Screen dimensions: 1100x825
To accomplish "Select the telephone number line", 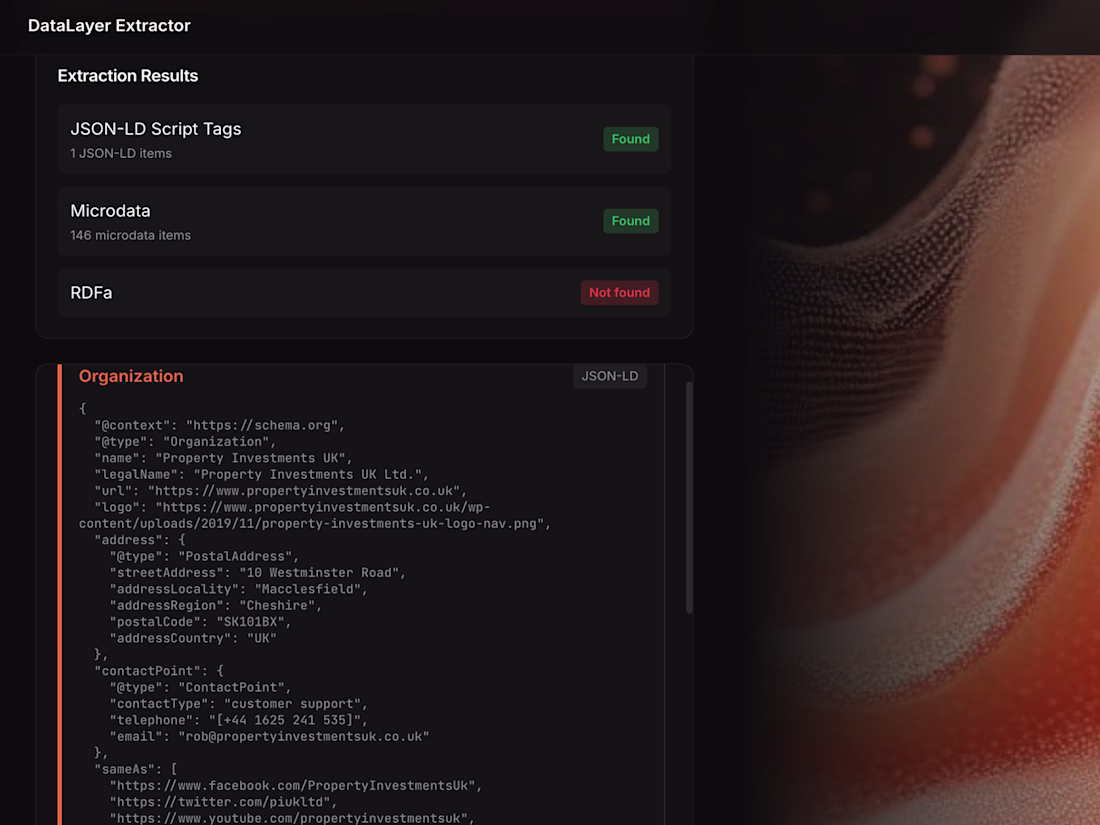I will (239, 720).
